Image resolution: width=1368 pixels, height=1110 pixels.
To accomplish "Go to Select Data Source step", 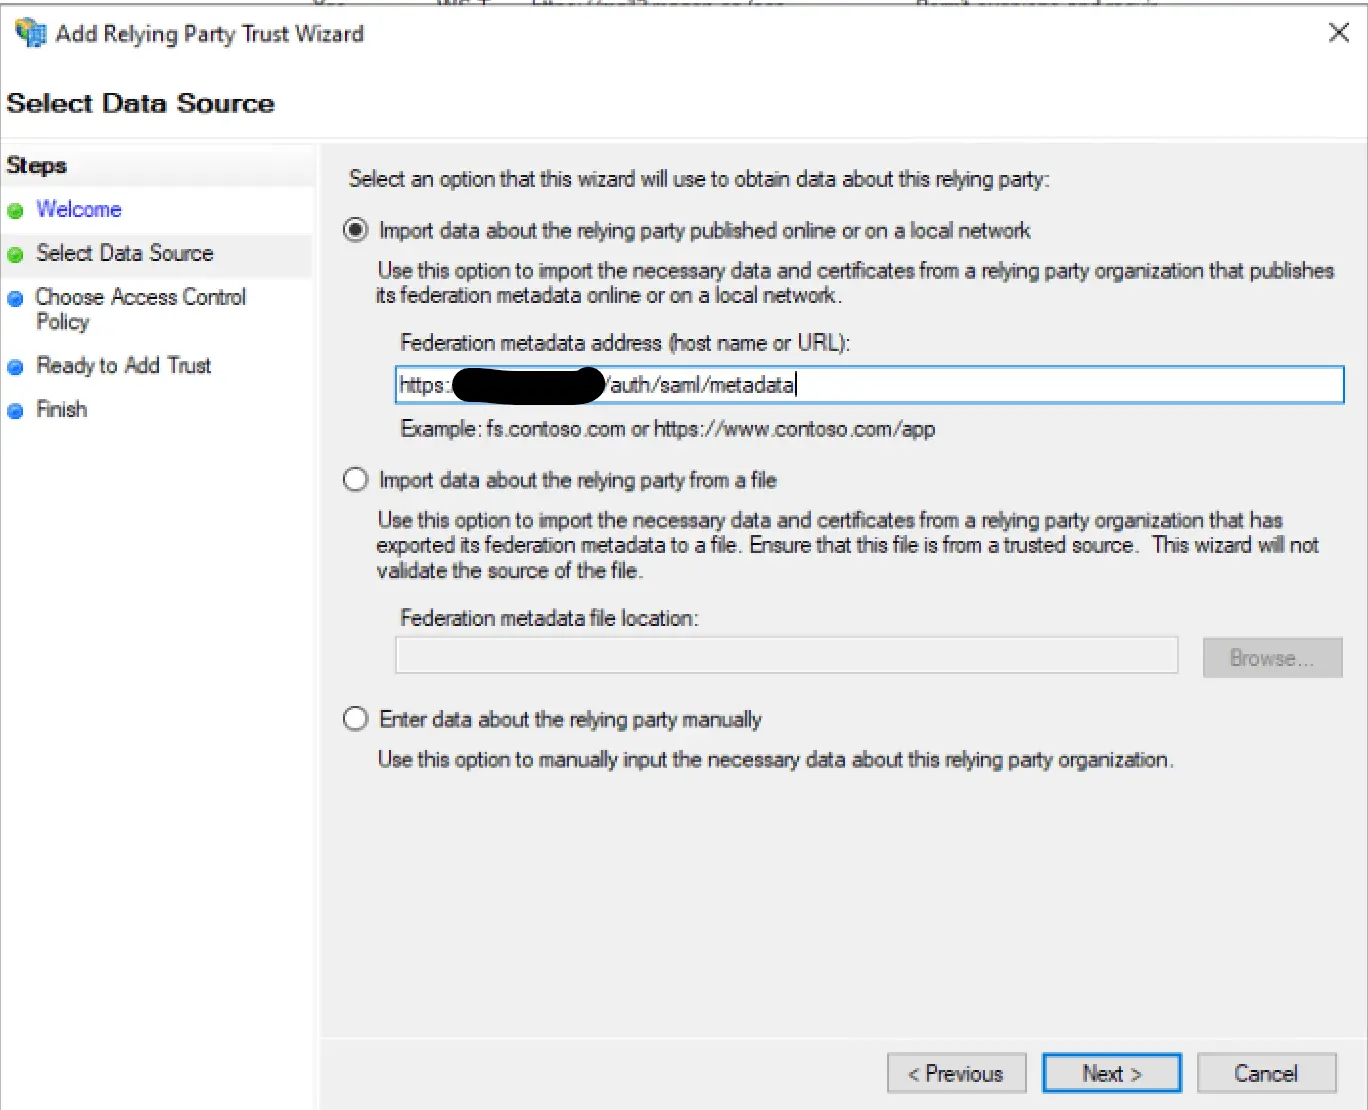I will click(125, 253).
